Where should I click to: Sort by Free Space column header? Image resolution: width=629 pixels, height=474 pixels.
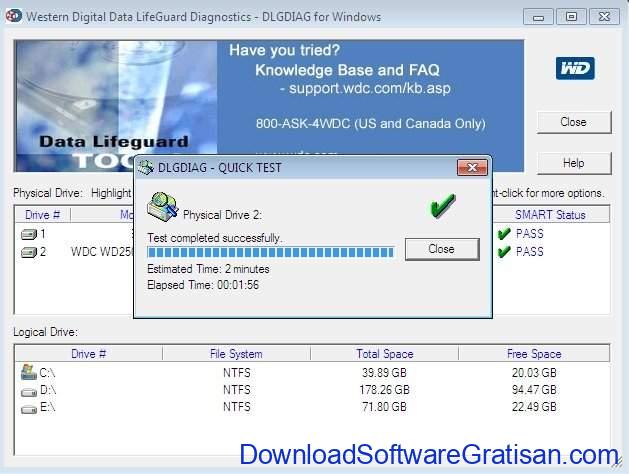pyautogui.click(x=534, y=354)
